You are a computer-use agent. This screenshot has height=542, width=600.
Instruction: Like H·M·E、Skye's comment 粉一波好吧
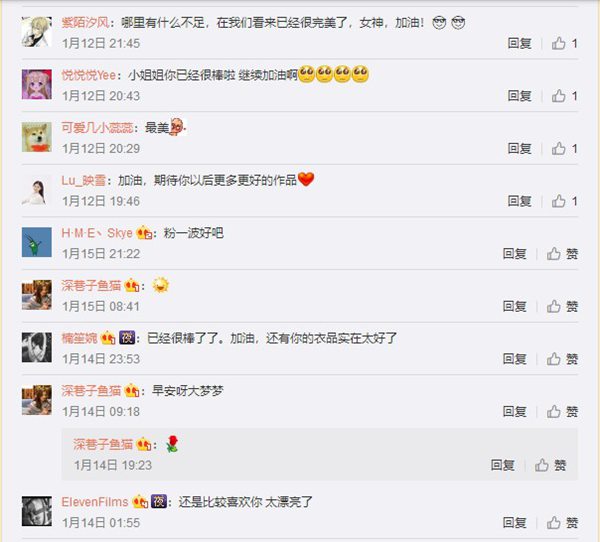562,253
